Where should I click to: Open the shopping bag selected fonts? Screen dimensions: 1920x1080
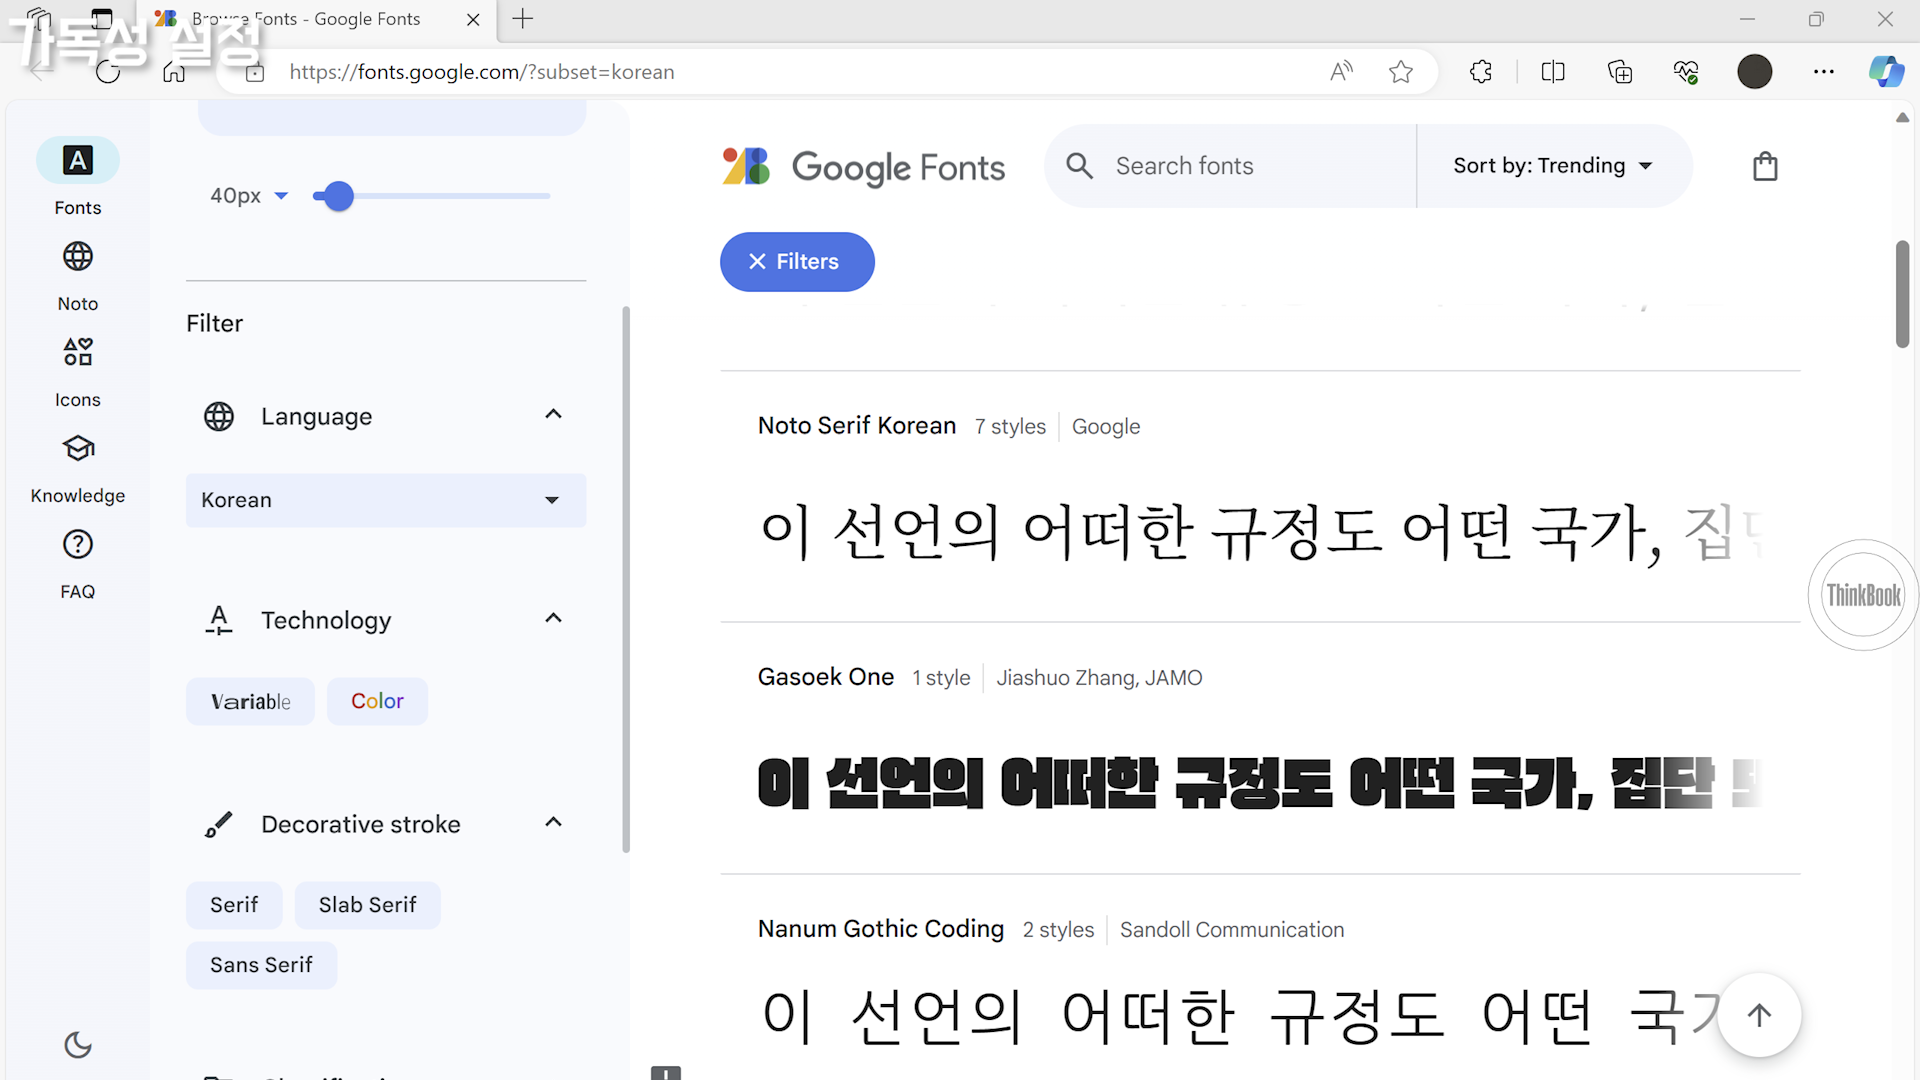tap(1765, 166)
